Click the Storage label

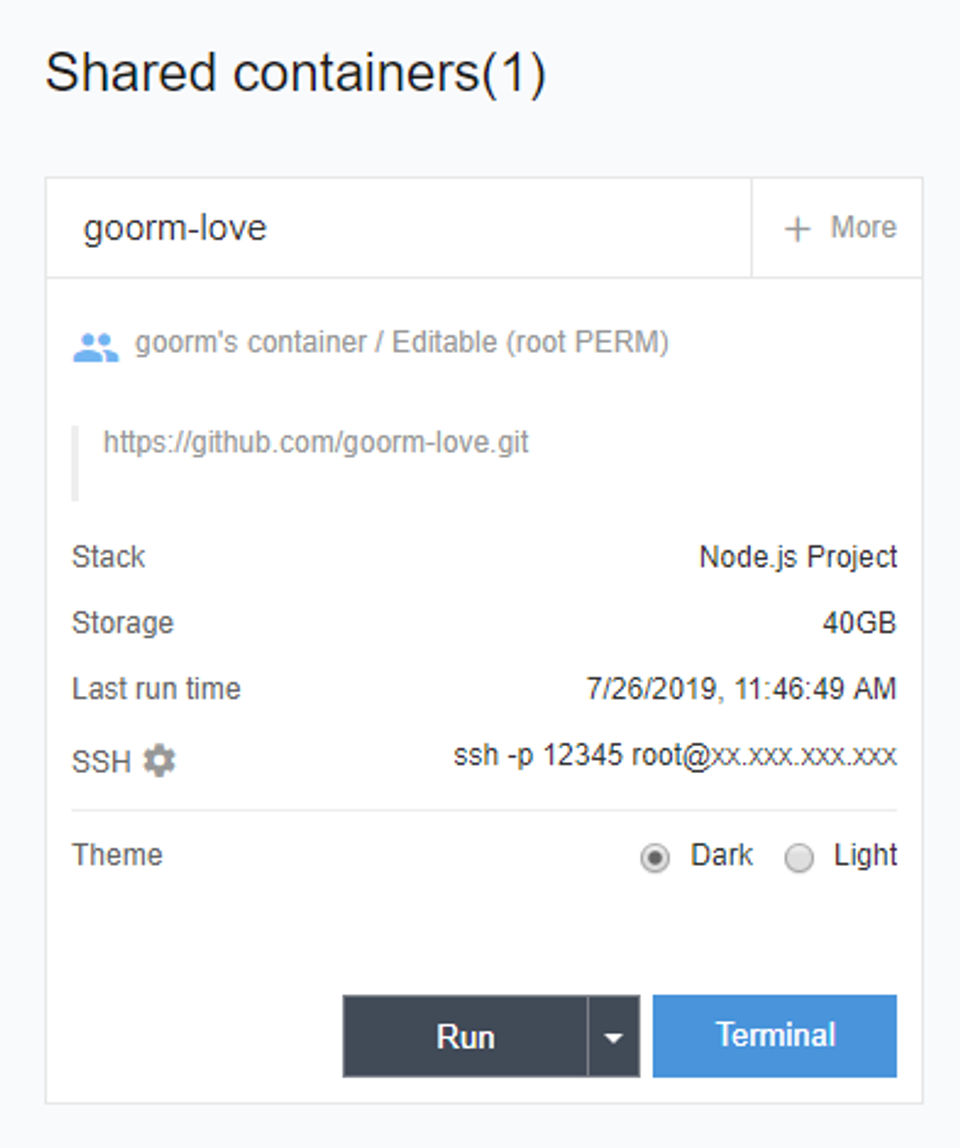pyautogui.click(x=122, y=623)
